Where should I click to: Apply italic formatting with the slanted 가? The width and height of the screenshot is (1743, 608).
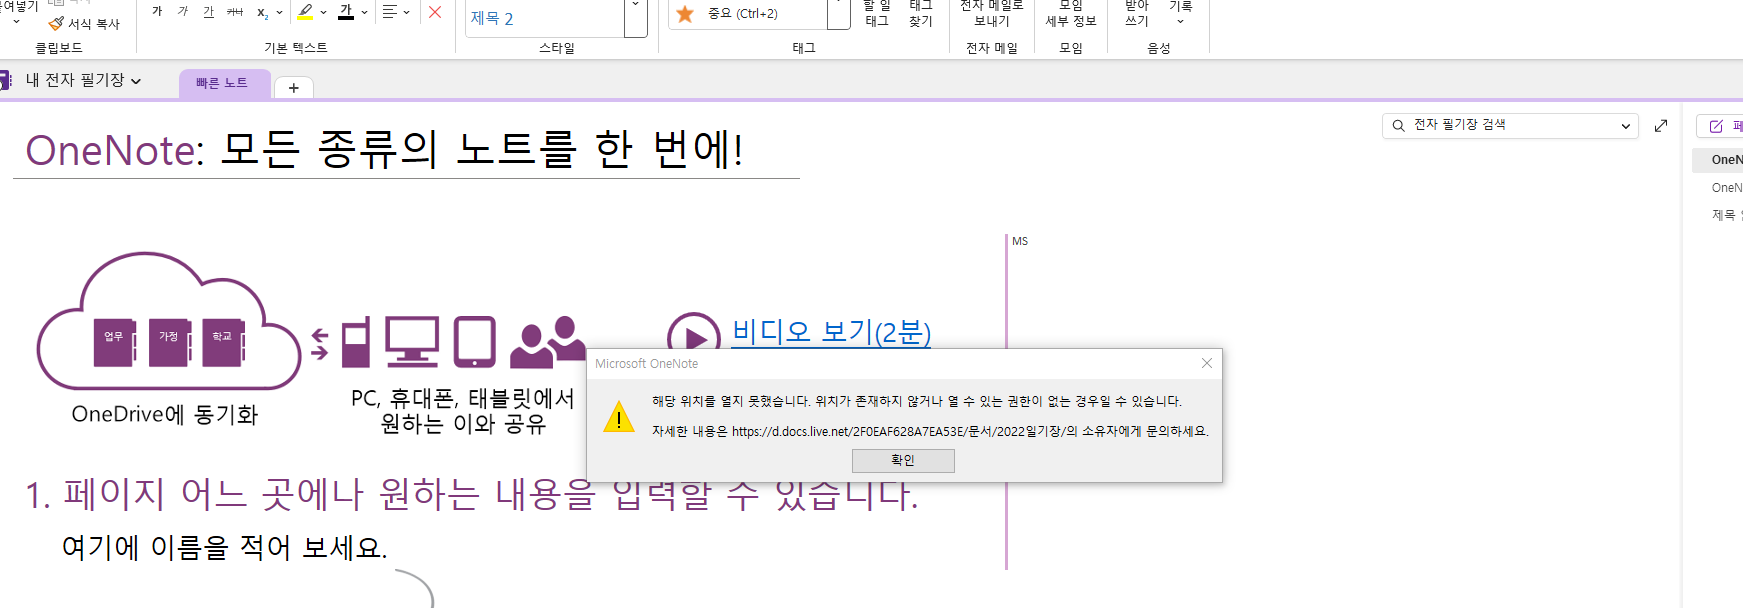(183, 12)
